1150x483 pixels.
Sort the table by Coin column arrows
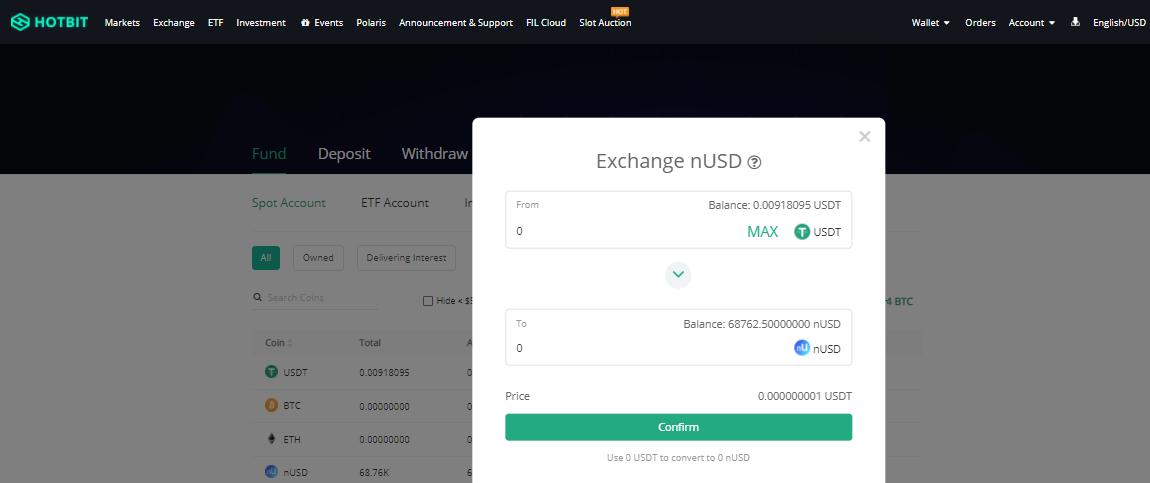coord(290,343)
